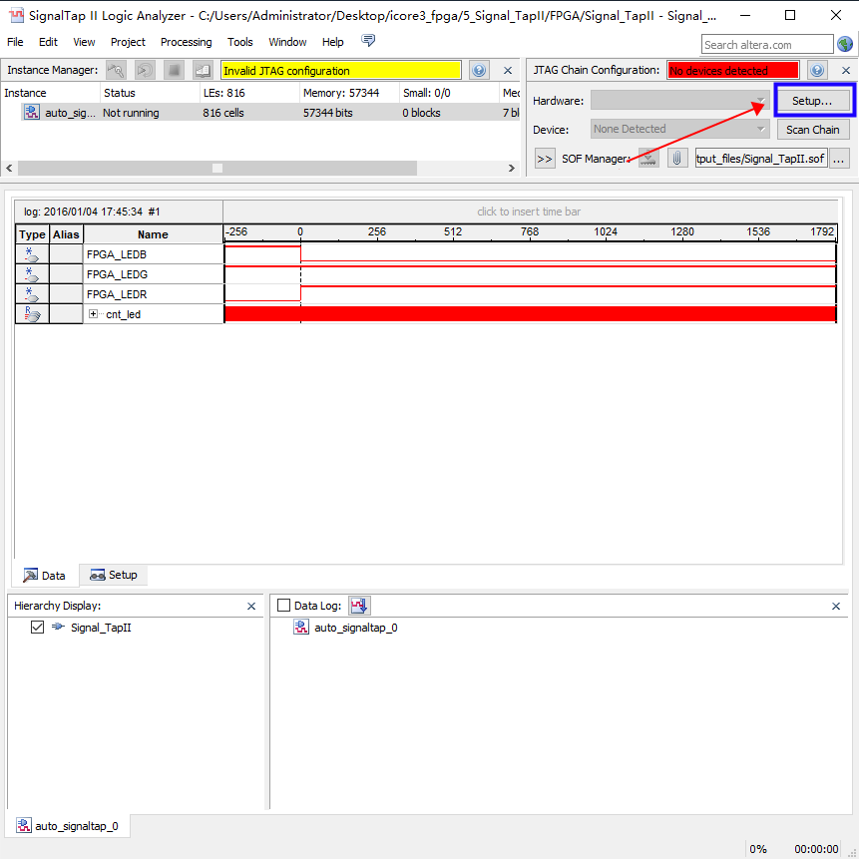859x859 pixels.
Task: Open the Window menu
Action: 287,42
